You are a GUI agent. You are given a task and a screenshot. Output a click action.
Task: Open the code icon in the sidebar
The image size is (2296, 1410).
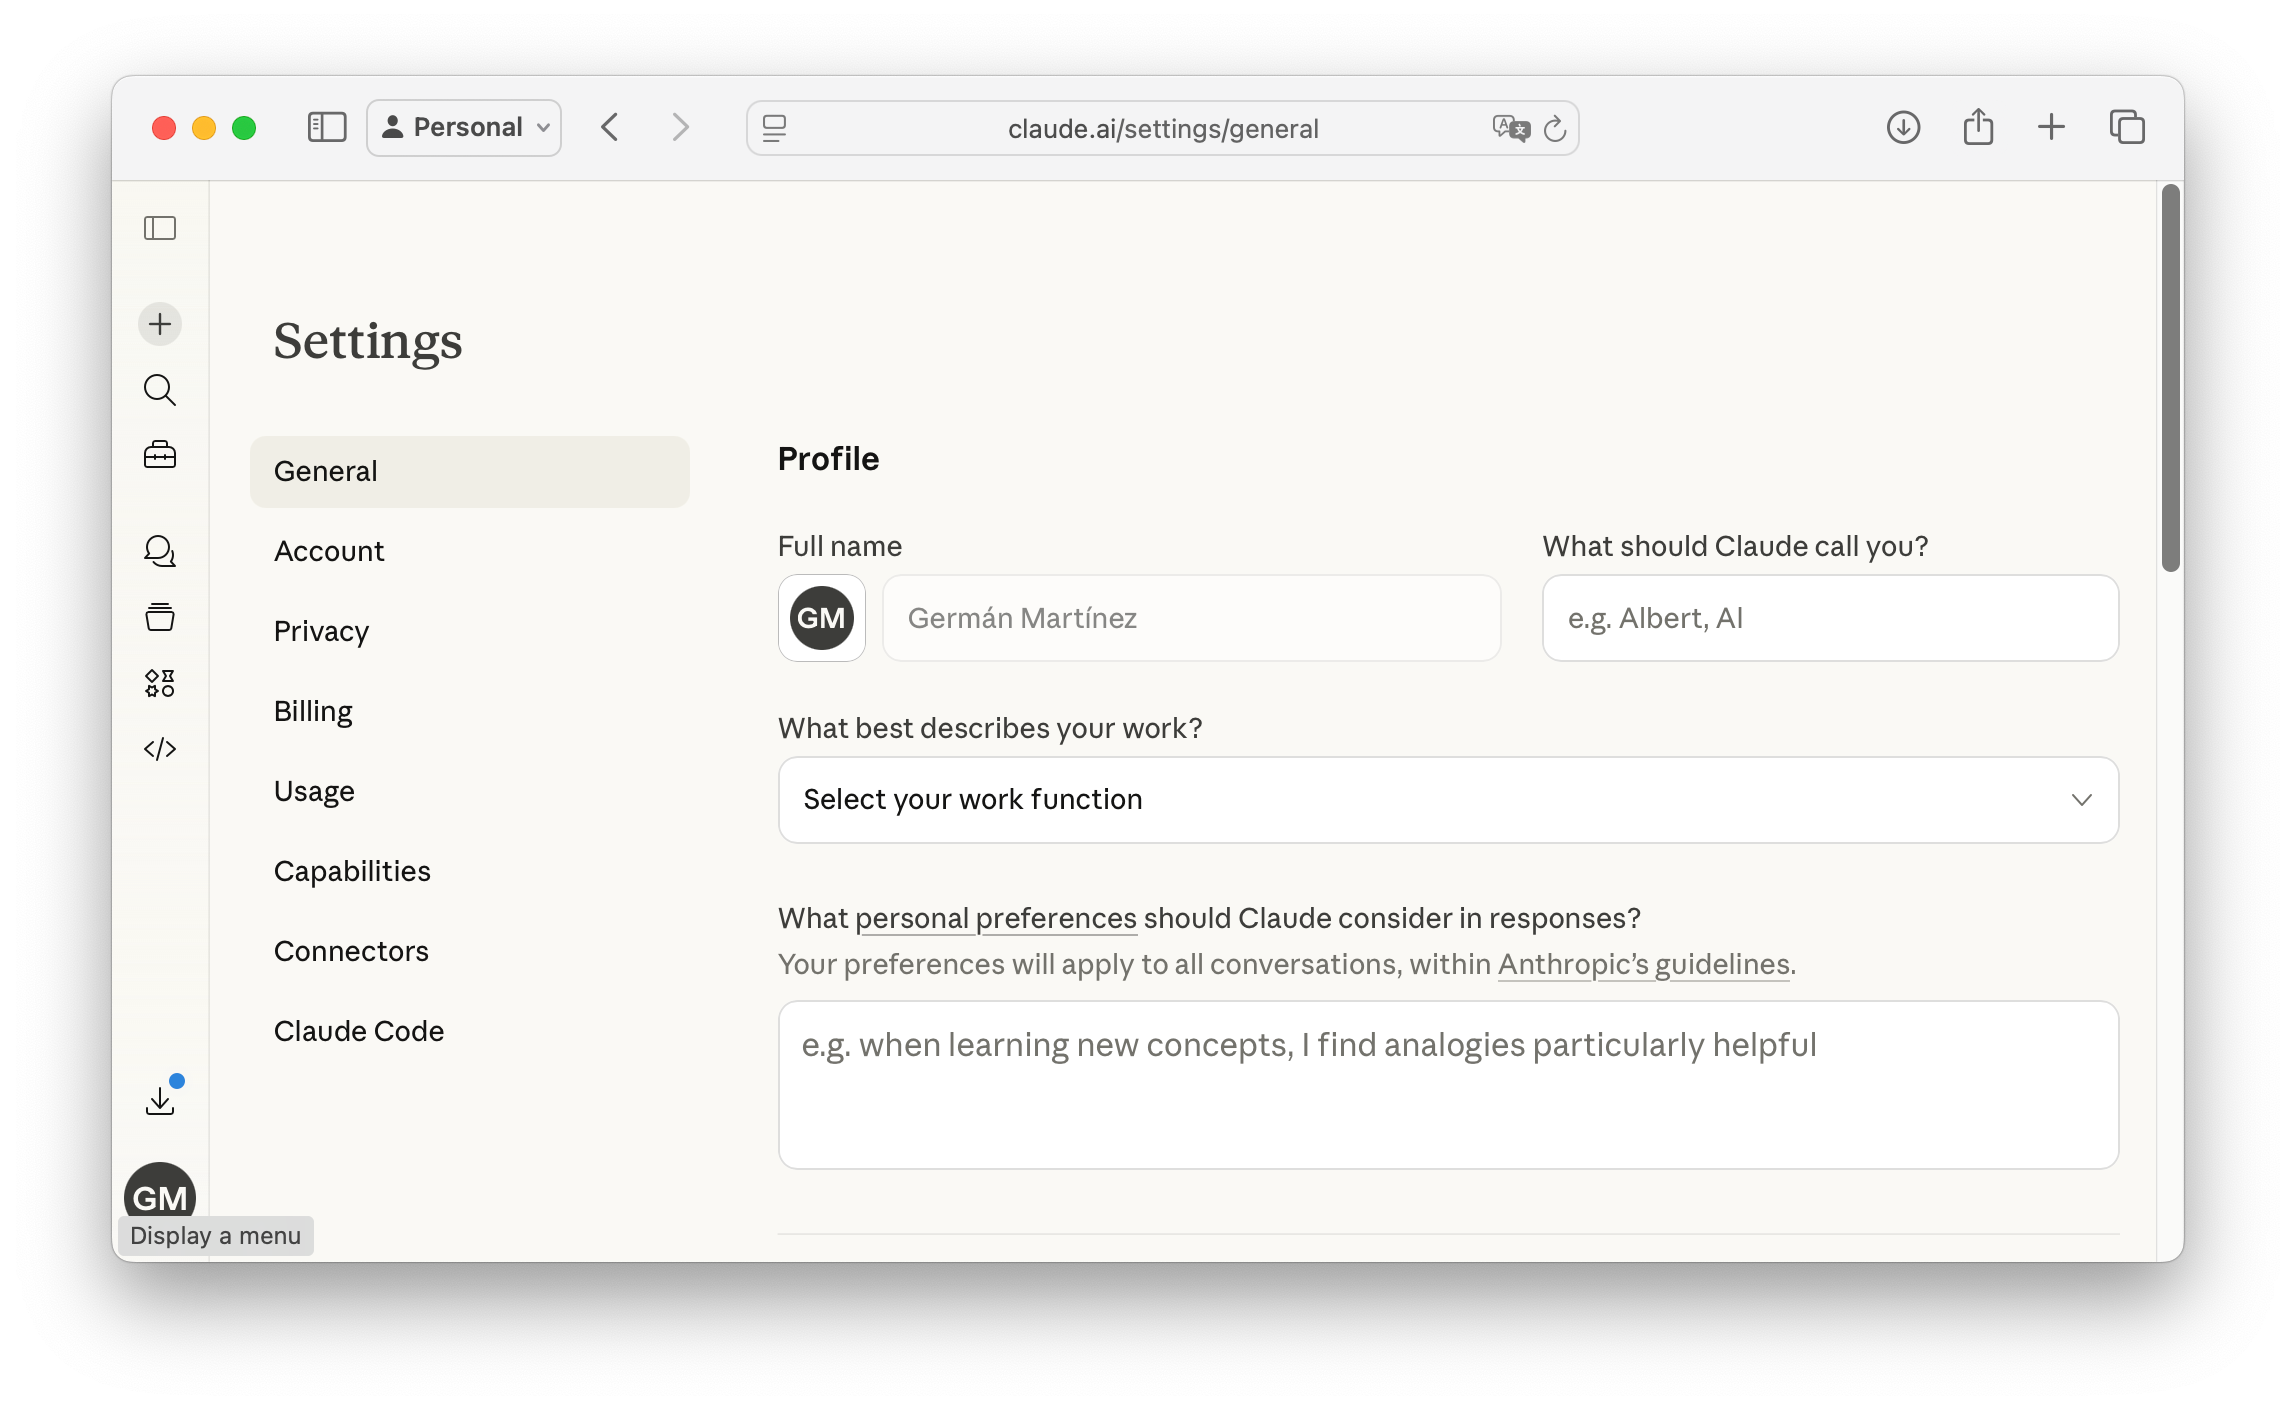tap(160, 749)
